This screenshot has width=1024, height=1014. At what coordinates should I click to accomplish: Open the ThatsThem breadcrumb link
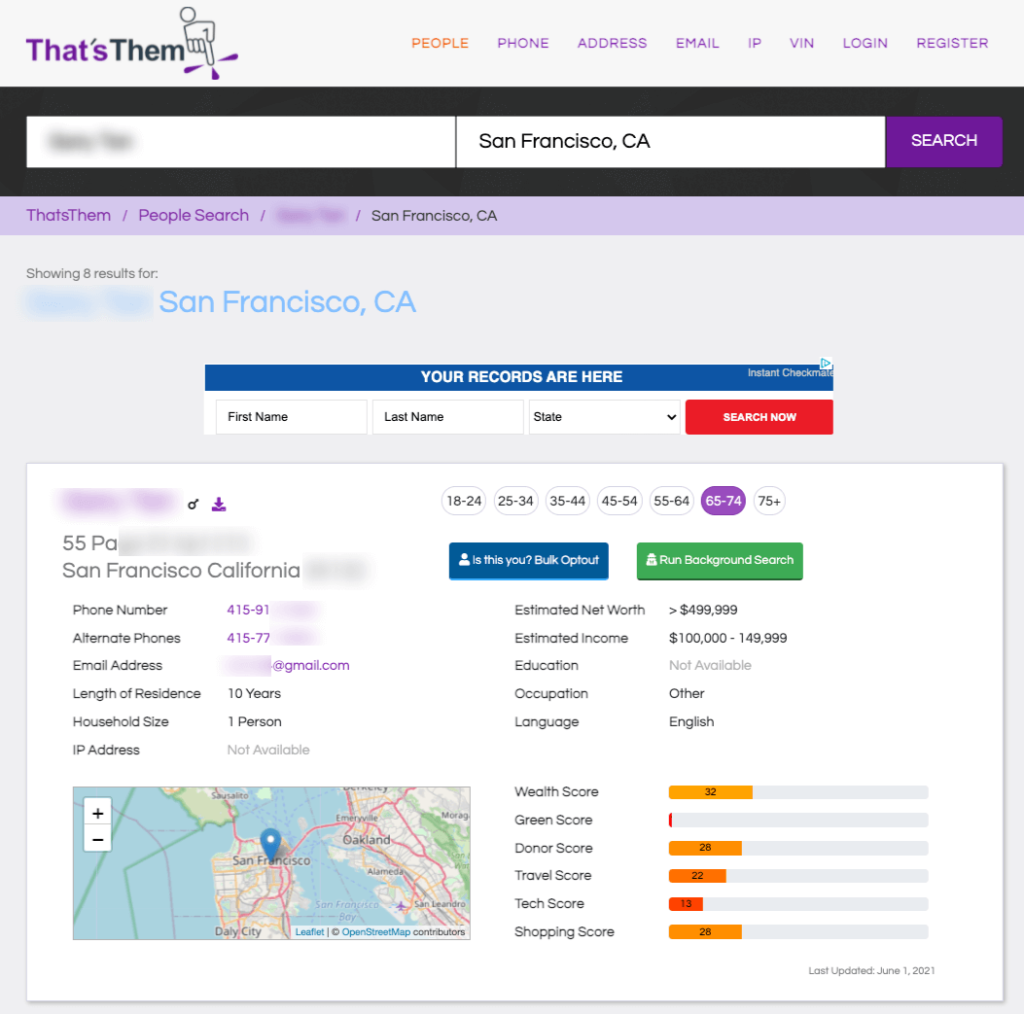(x=69, y=215)
